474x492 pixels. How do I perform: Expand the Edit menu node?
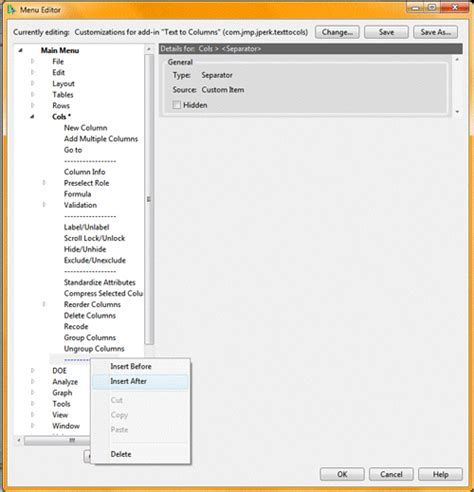pos(32,72)
